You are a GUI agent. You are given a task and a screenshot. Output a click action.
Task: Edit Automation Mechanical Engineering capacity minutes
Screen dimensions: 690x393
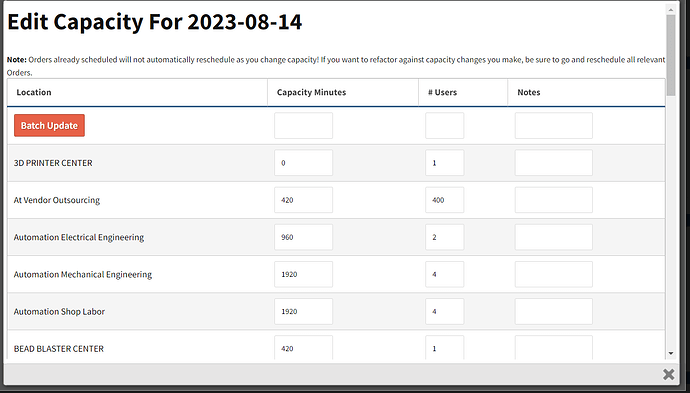click(304, 274)
